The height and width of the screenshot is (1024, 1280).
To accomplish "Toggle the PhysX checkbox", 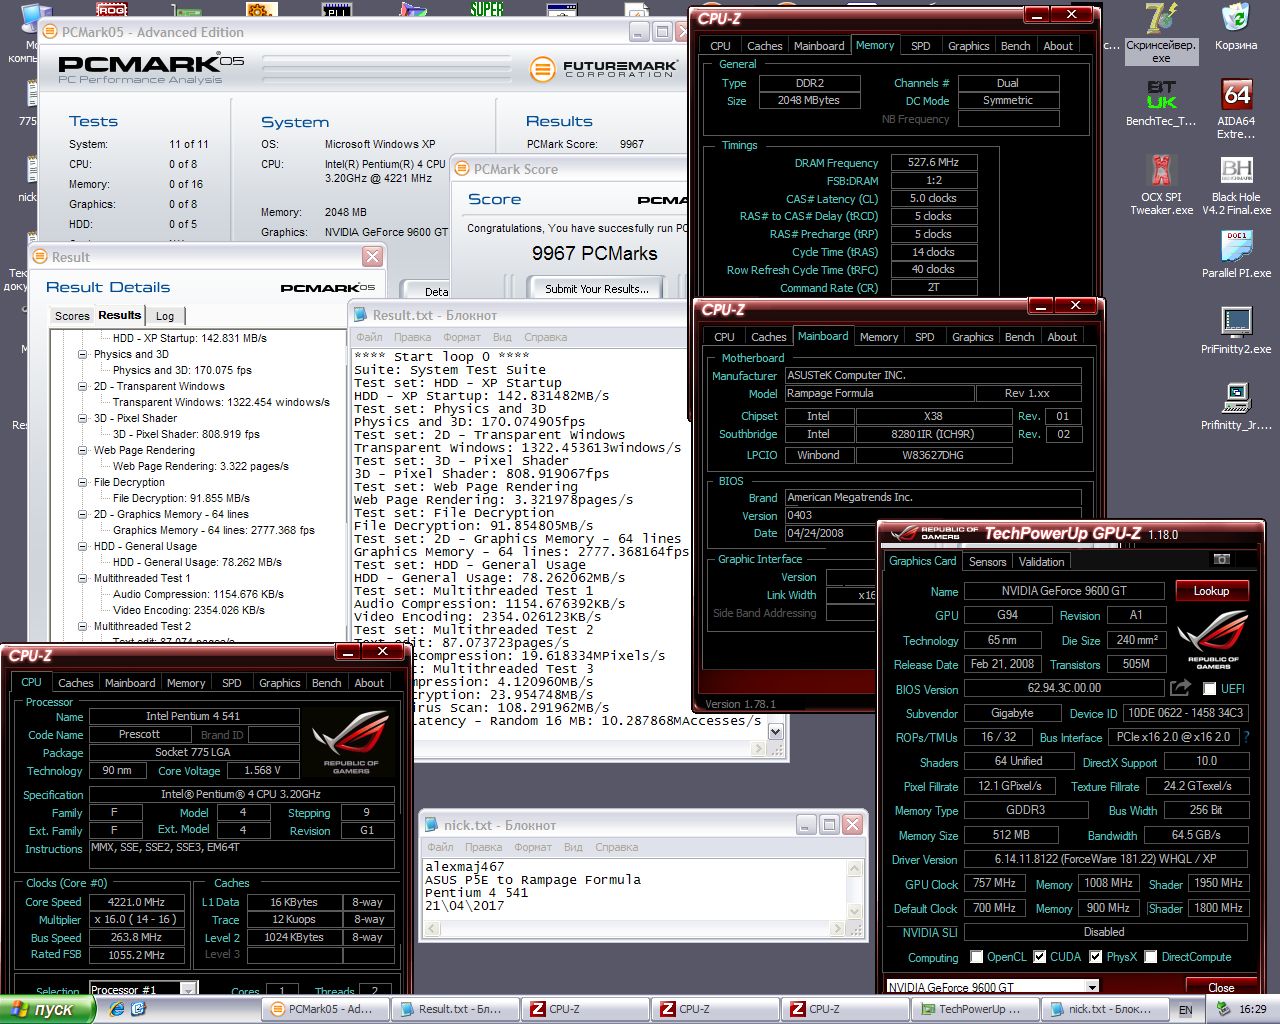I will (x=1096, y=957).
